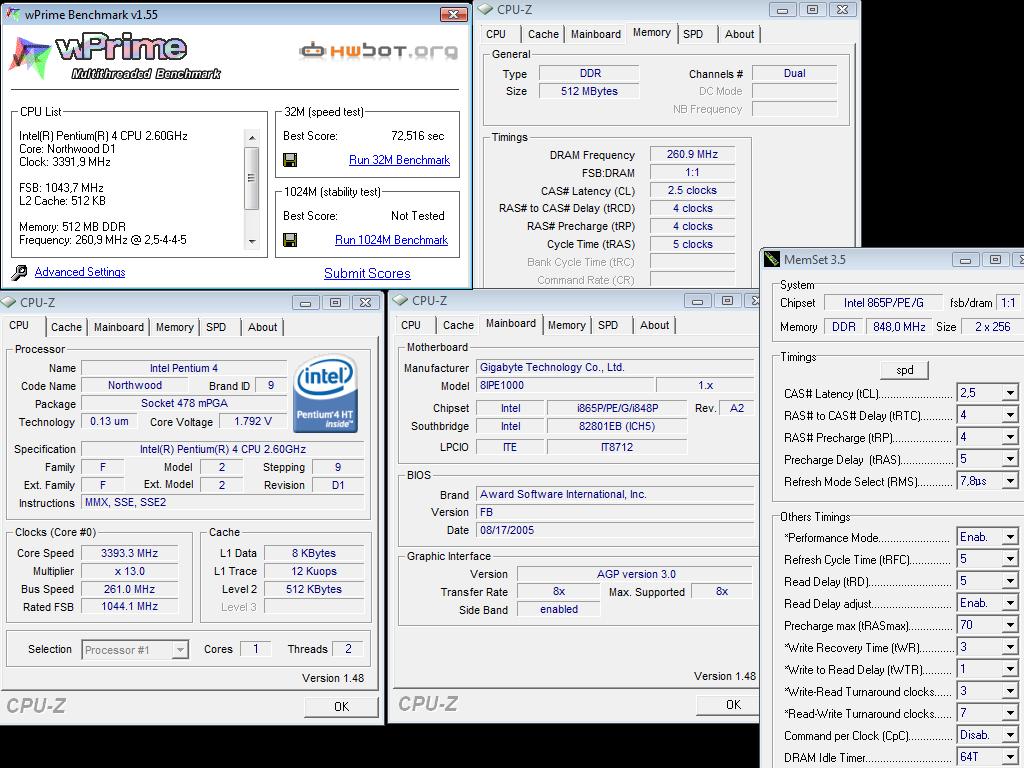This screenshot has height=768, width=1024.
Task: Click the CPU-Z memory window title icon
Action: (485, 10)
